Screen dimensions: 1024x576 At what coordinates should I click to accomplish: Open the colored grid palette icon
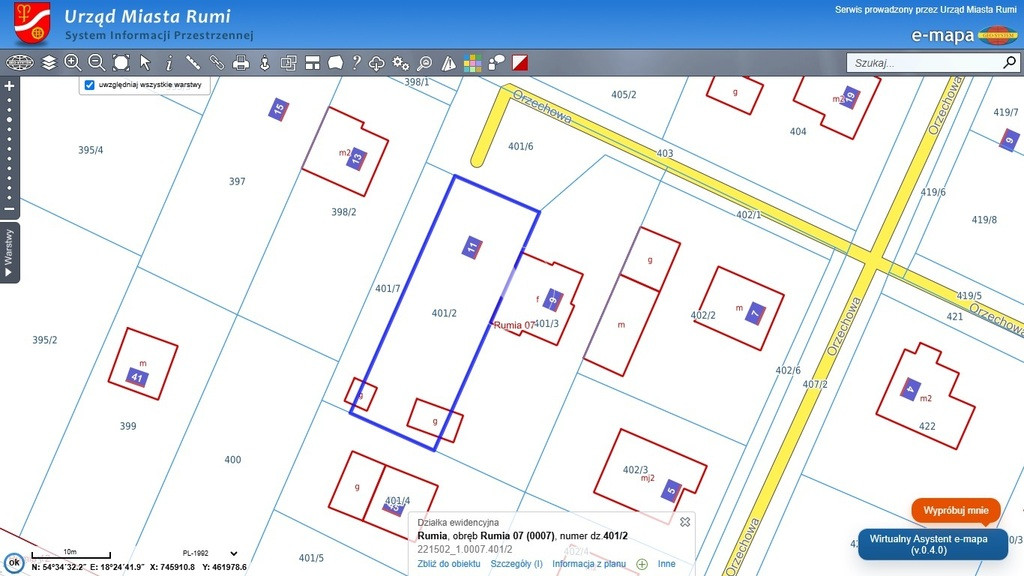(x=473, y=63)
